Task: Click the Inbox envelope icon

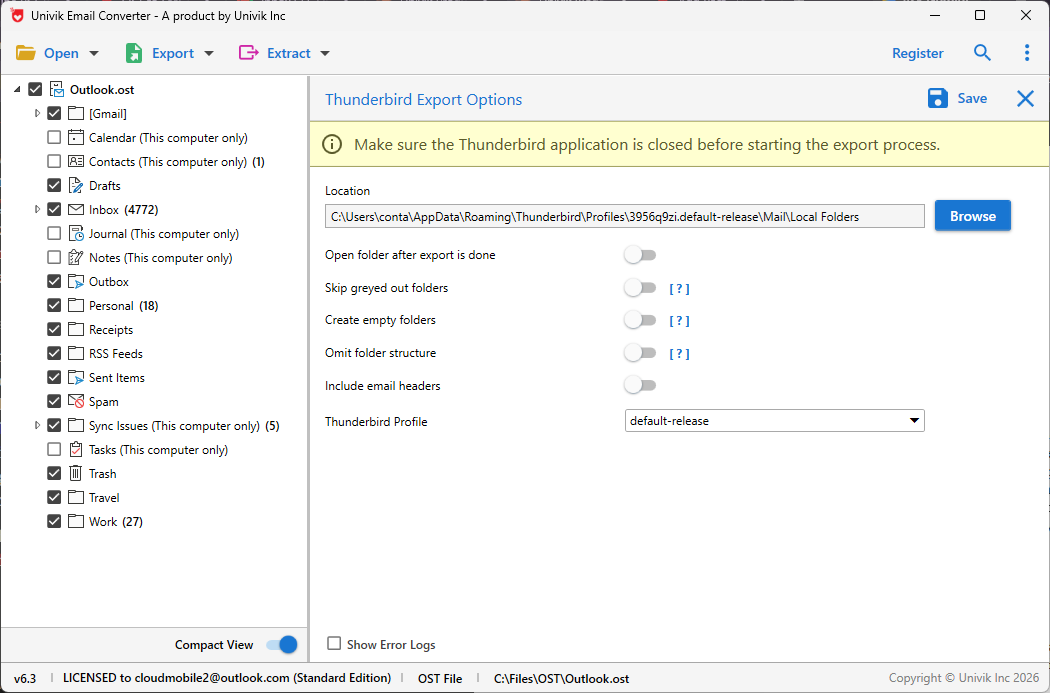Action: click(x=76, y=210)
